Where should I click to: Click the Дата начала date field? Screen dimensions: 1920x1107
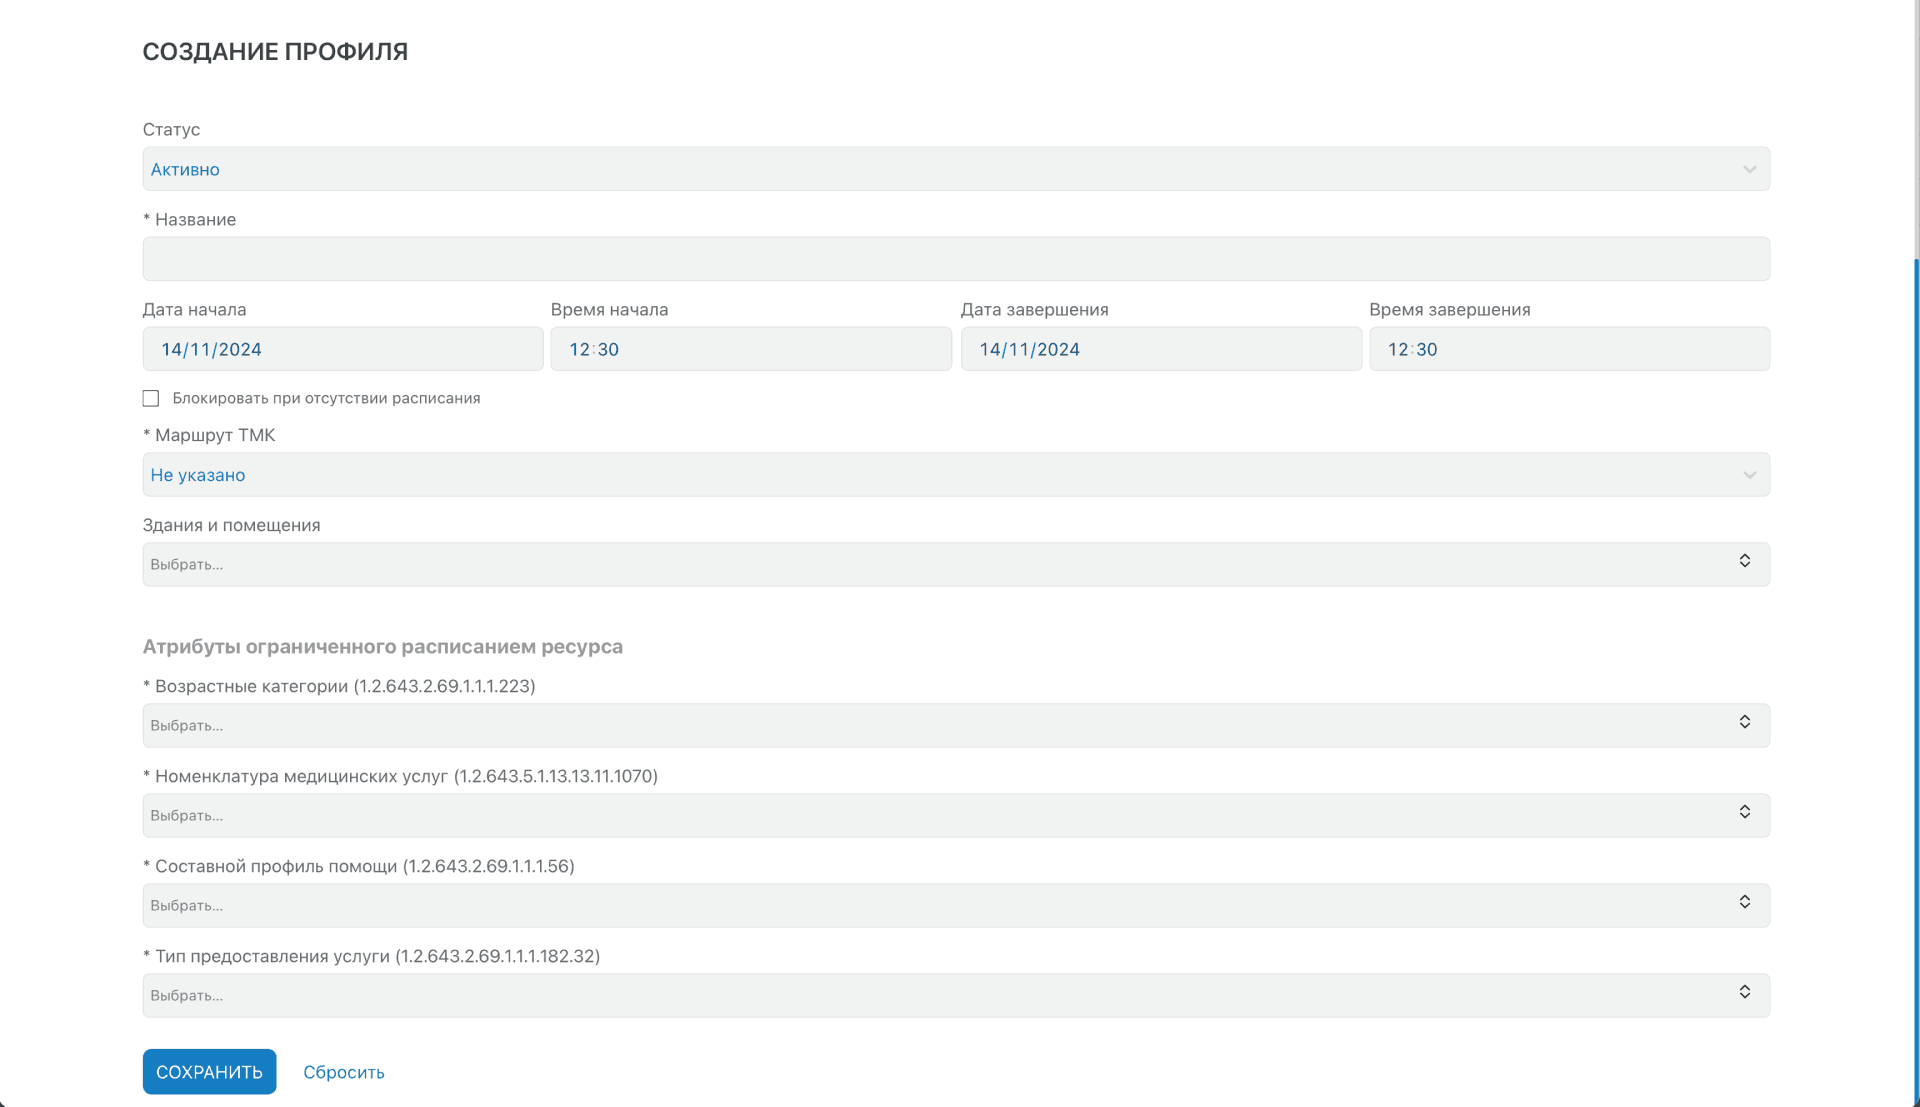[x=342, y=349]
